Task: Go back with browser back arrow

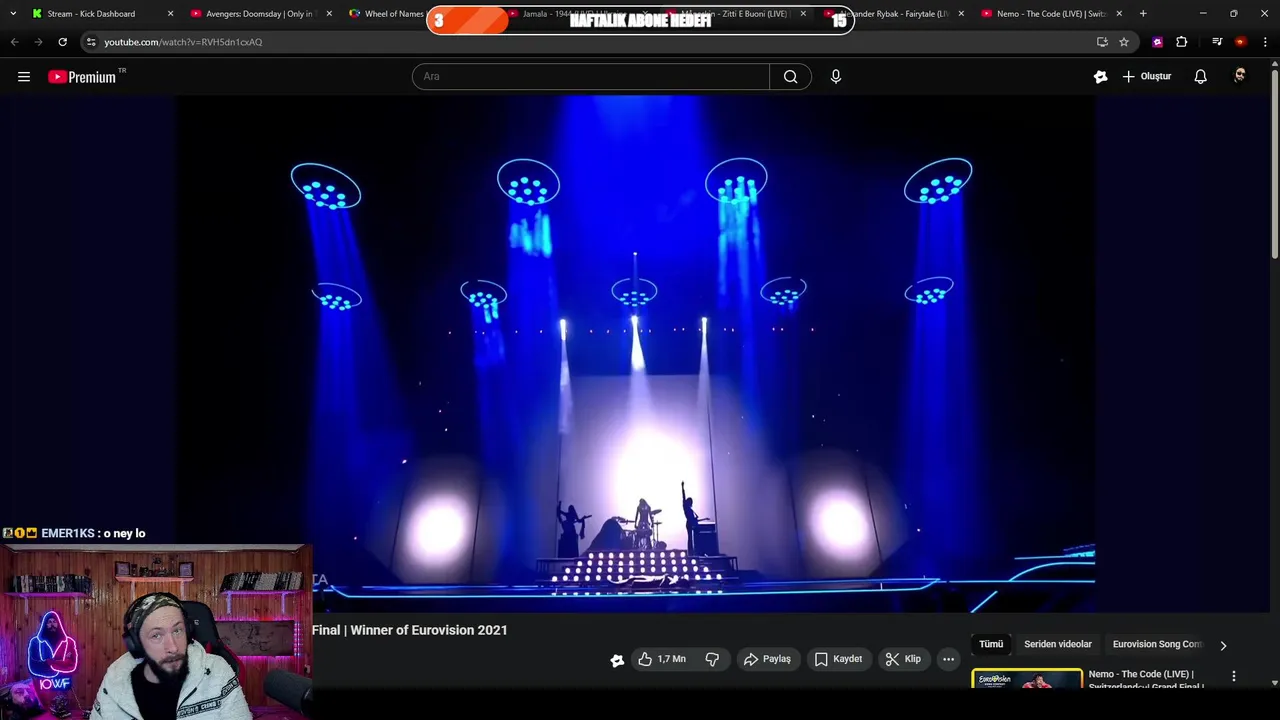Action: click(14, 42)
